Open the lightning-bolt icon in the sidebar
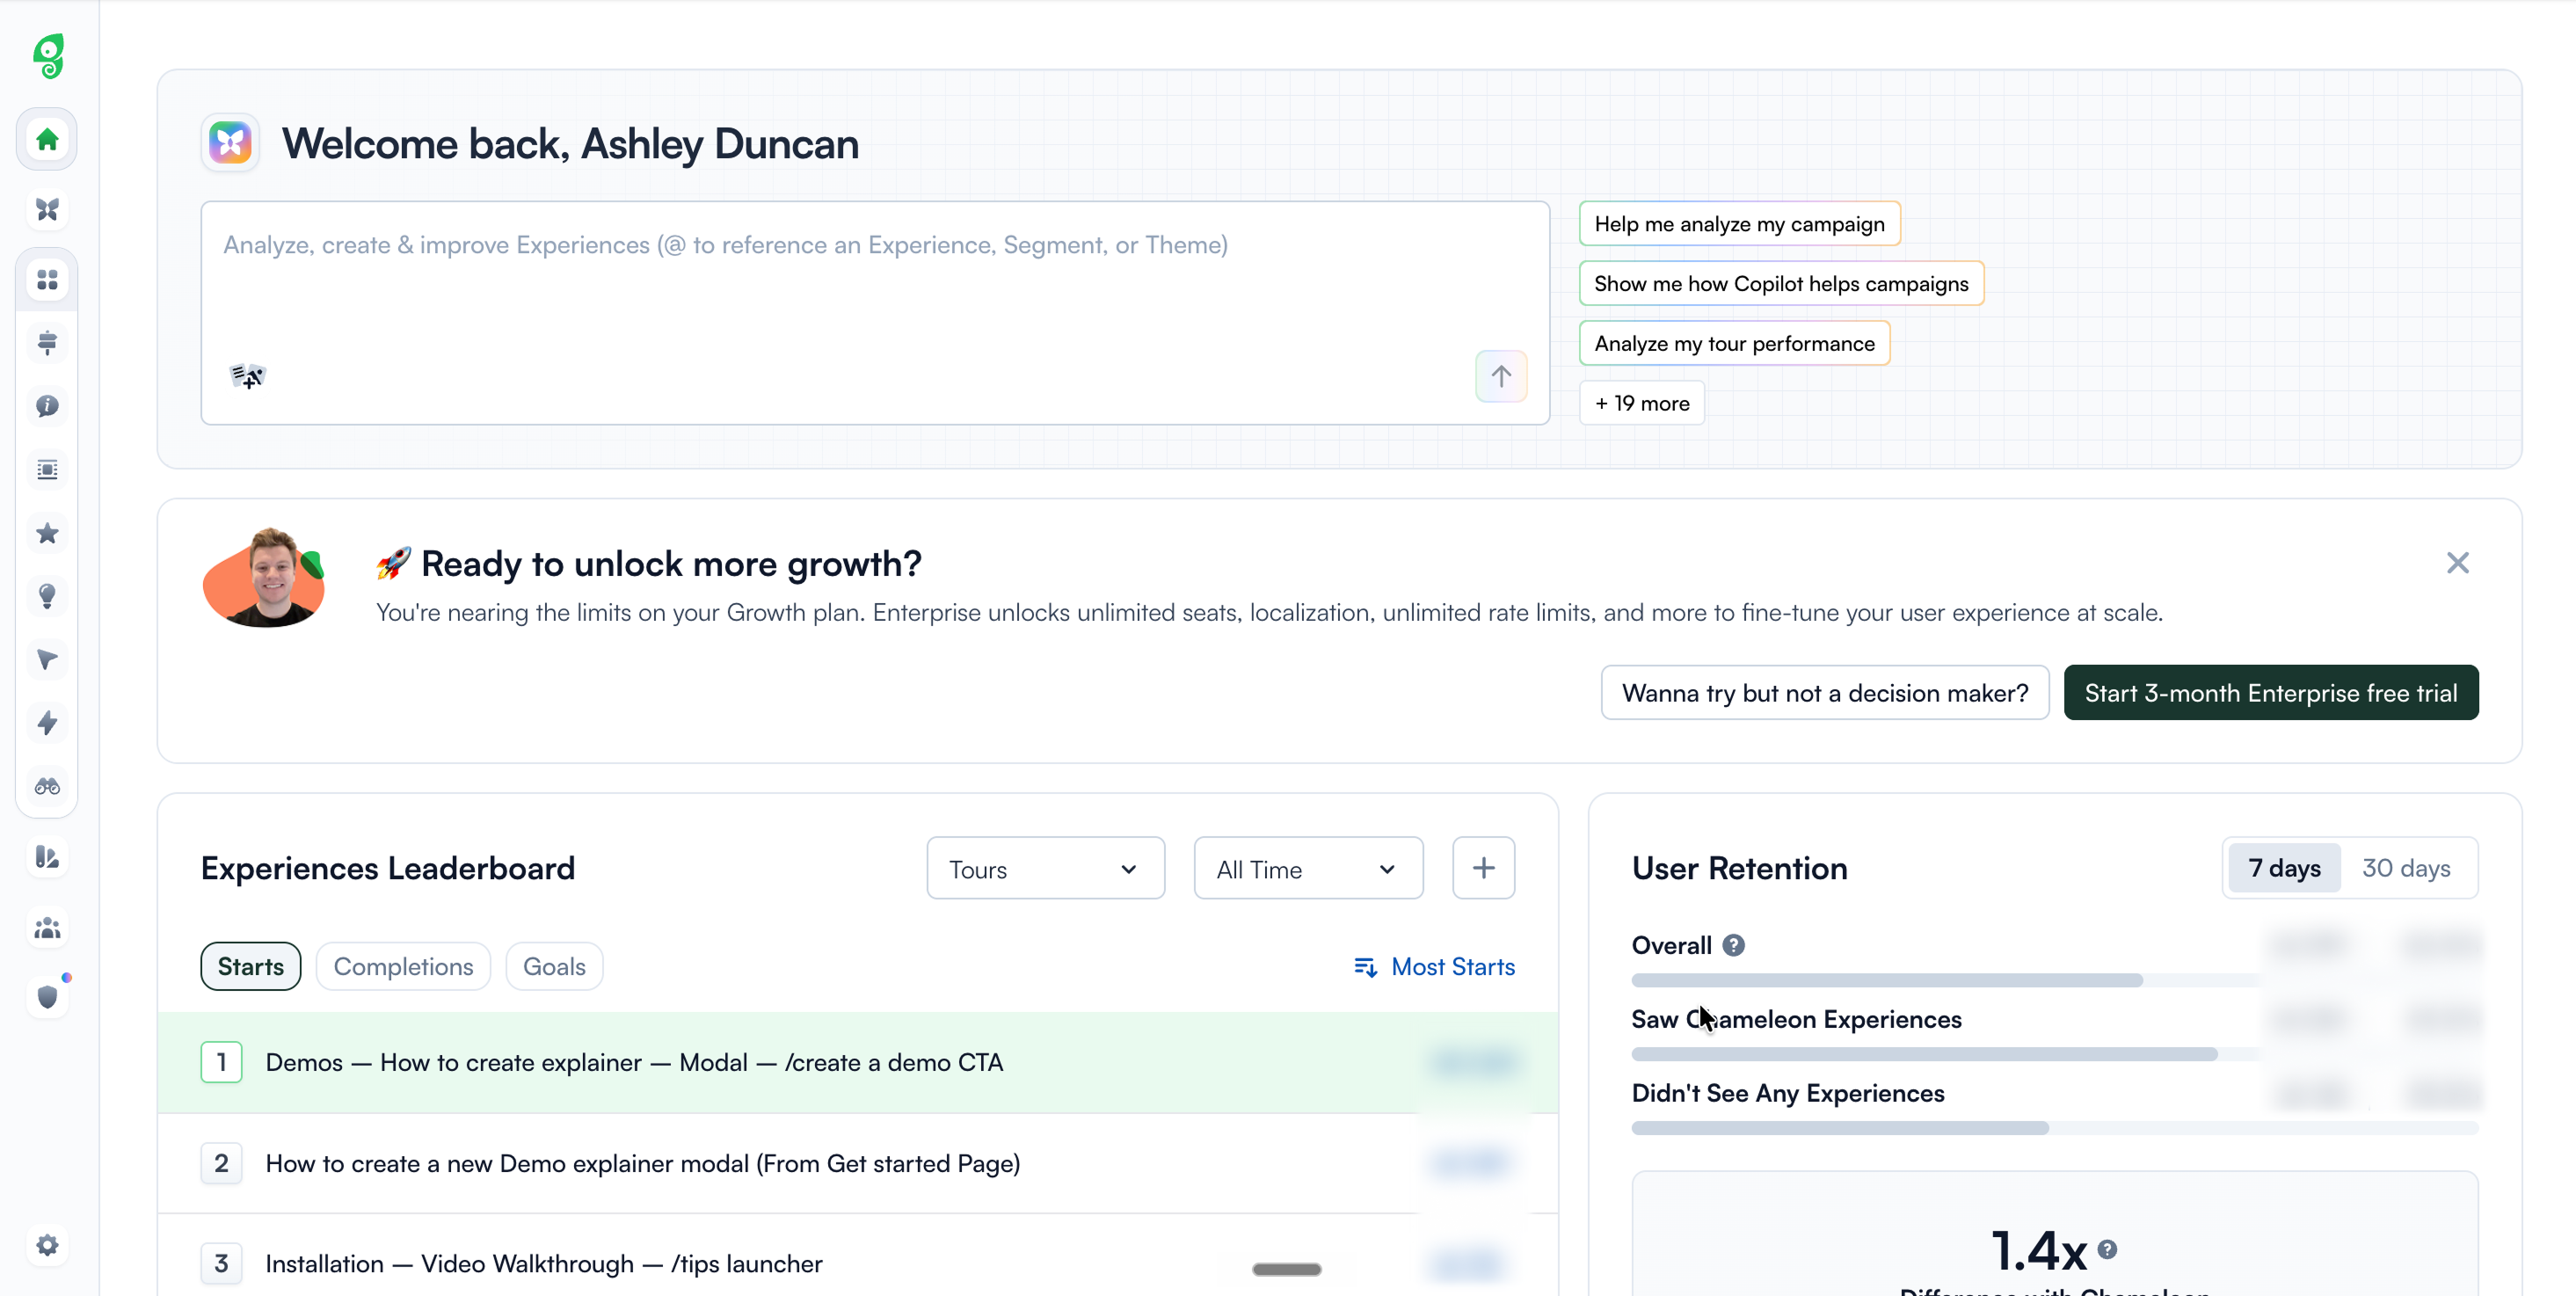Viewport: 2576px width, 1296px height. click(47, 722)
